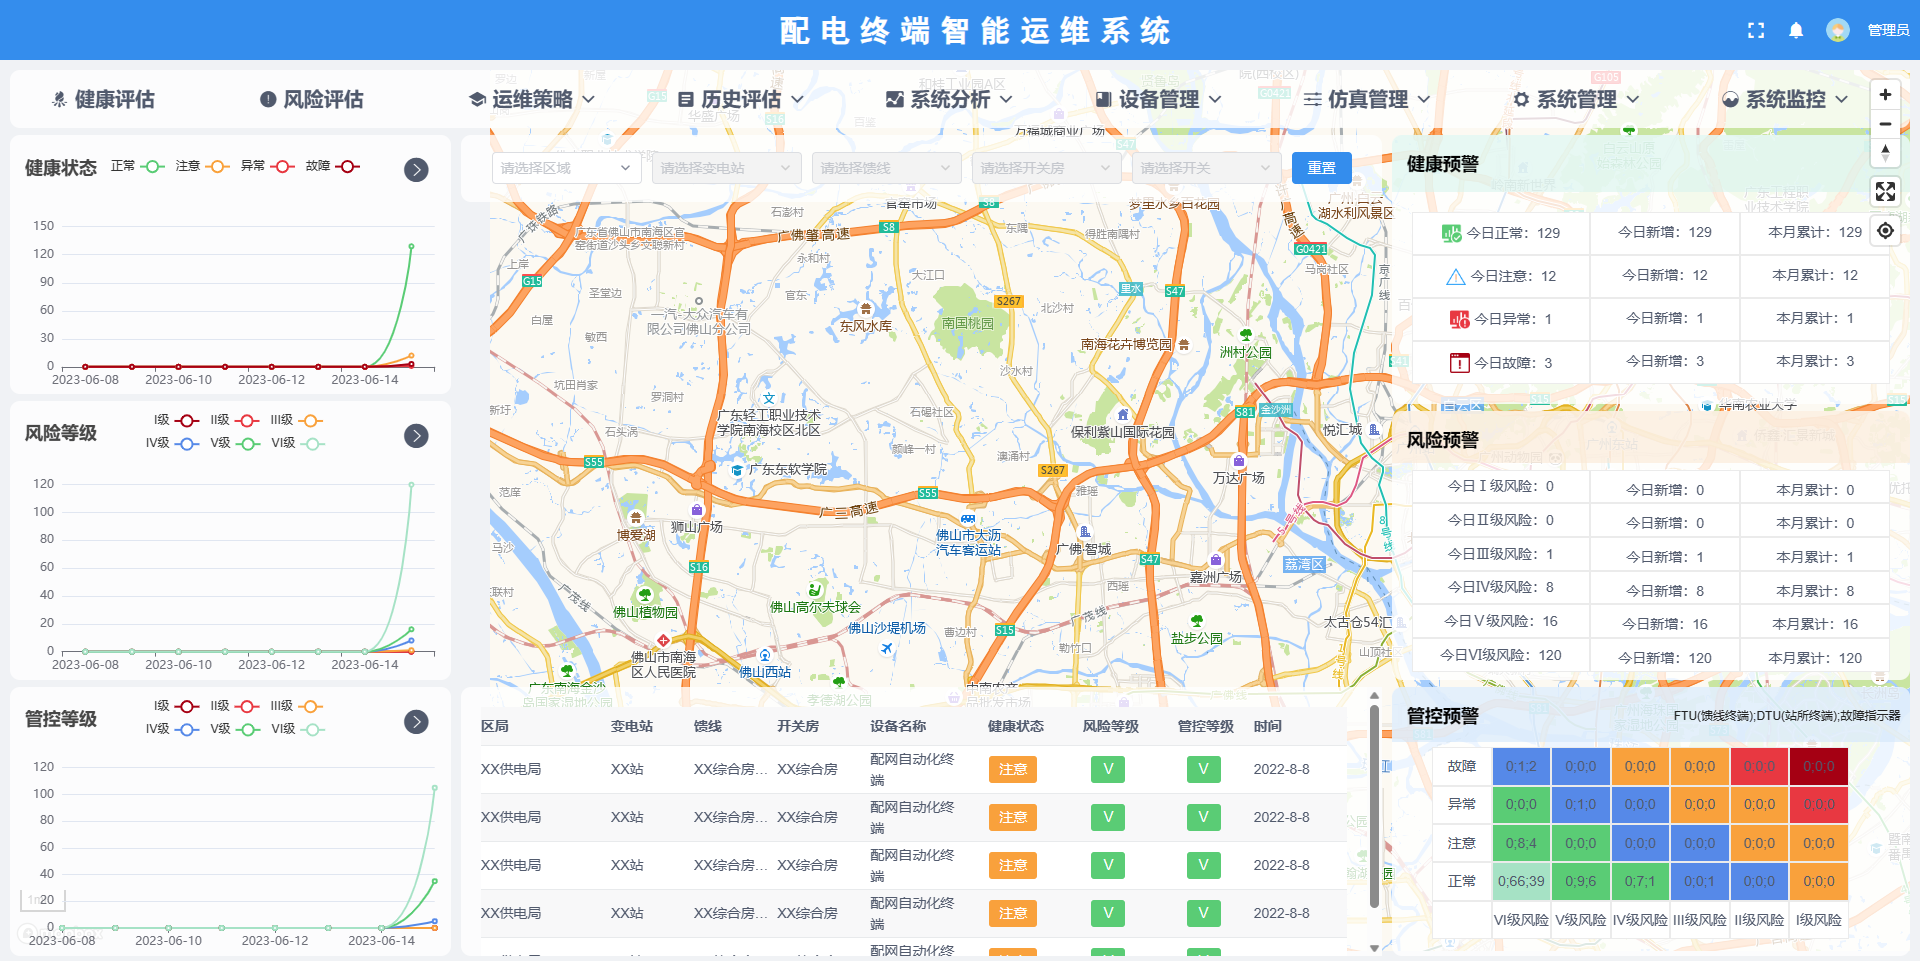
Task: Open the 仿真管理 menu
Action: click(1367, 99)
